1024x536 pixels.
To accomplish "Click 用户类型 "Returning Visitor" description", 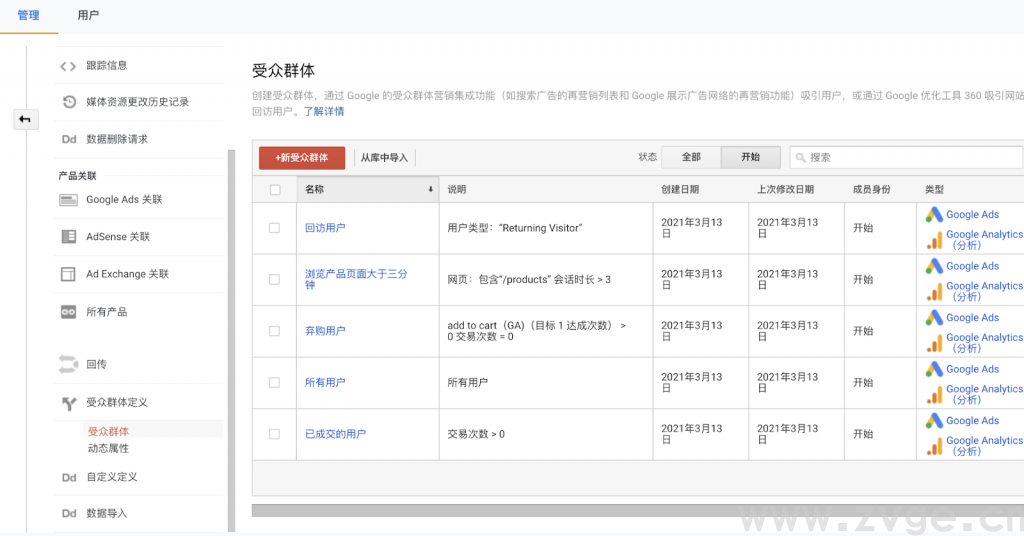I will 515,228.
